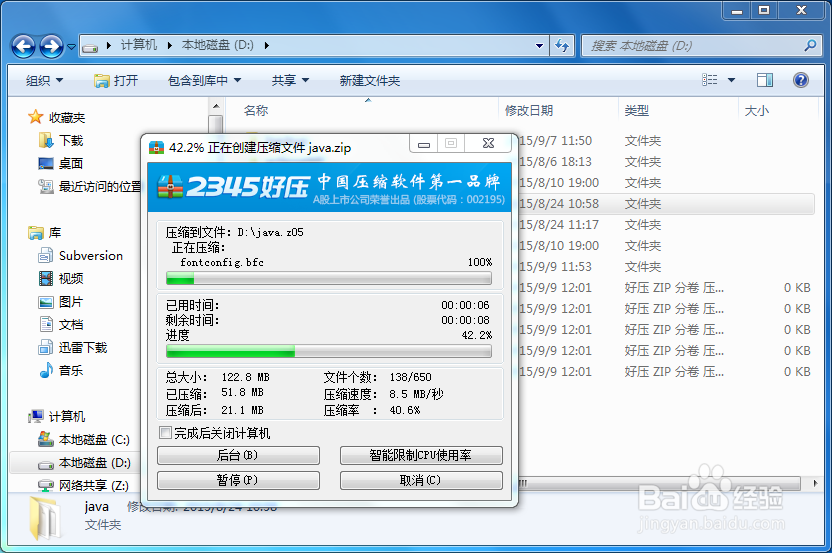
Task: Select 计算机 in the navigation tree
Action: click(x=67, y=417)
